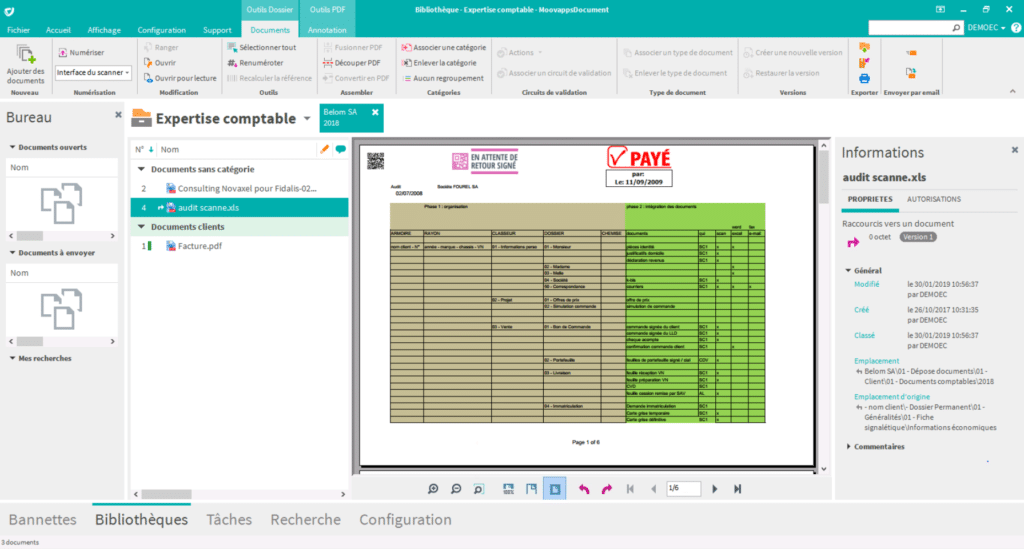This screenshot has height=549, width=1024.
Task: Click Sélectionner tout tool
Action: coord(261,48)
